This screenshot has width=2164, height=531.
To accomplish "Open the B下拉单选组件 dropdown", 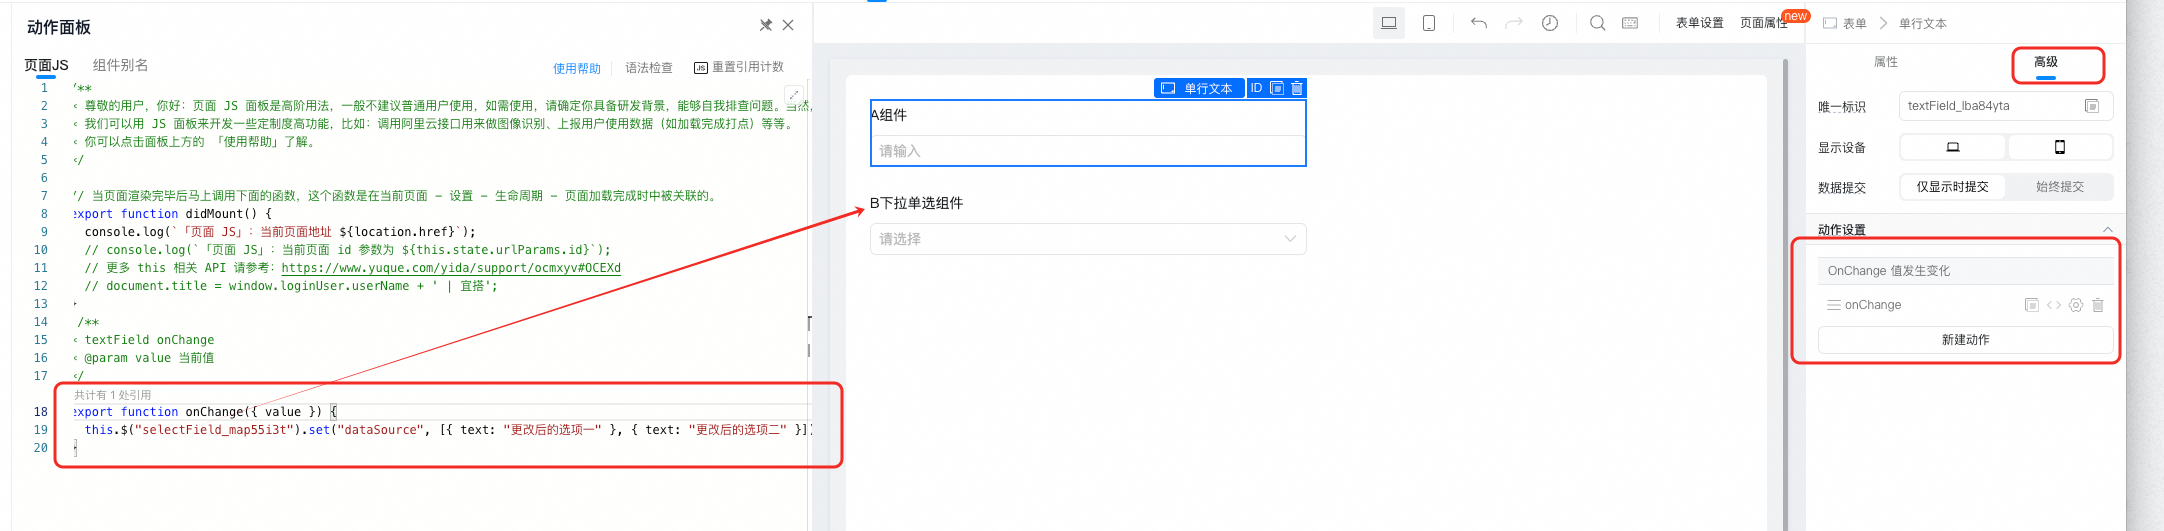I will point(1088,239).
